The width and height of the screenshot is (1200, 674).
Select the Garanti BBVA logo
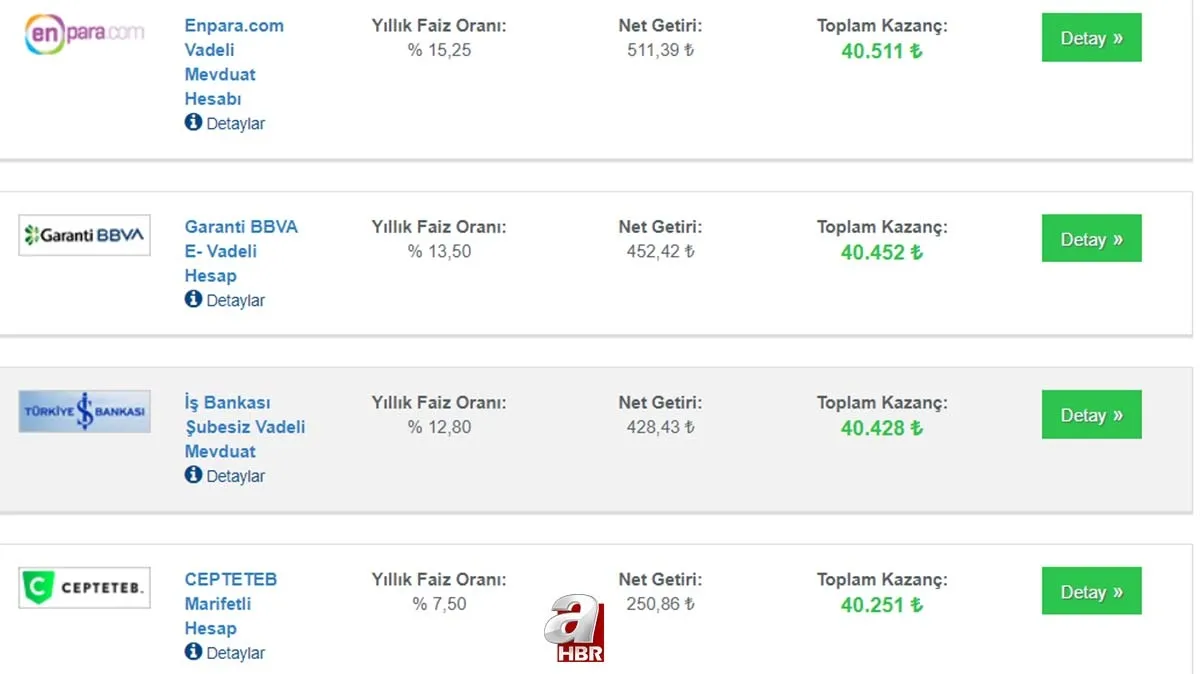pos(84,235)
